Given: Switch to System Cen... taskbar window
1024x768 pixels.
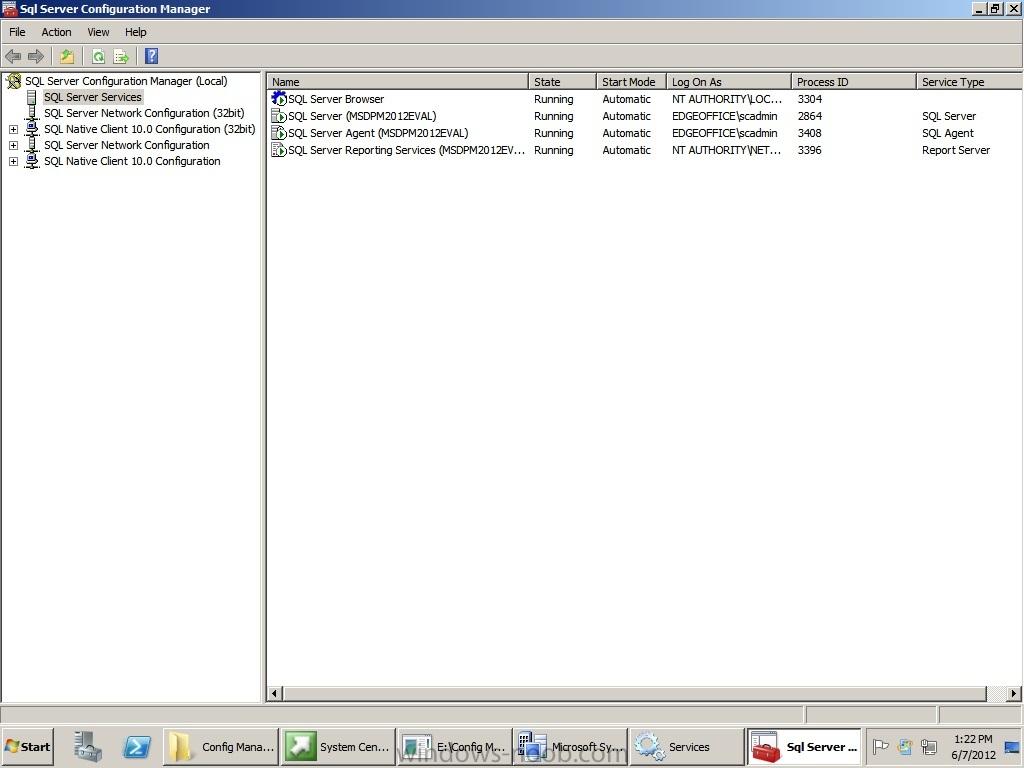Looking at the screenshot, I should point(338,746).
